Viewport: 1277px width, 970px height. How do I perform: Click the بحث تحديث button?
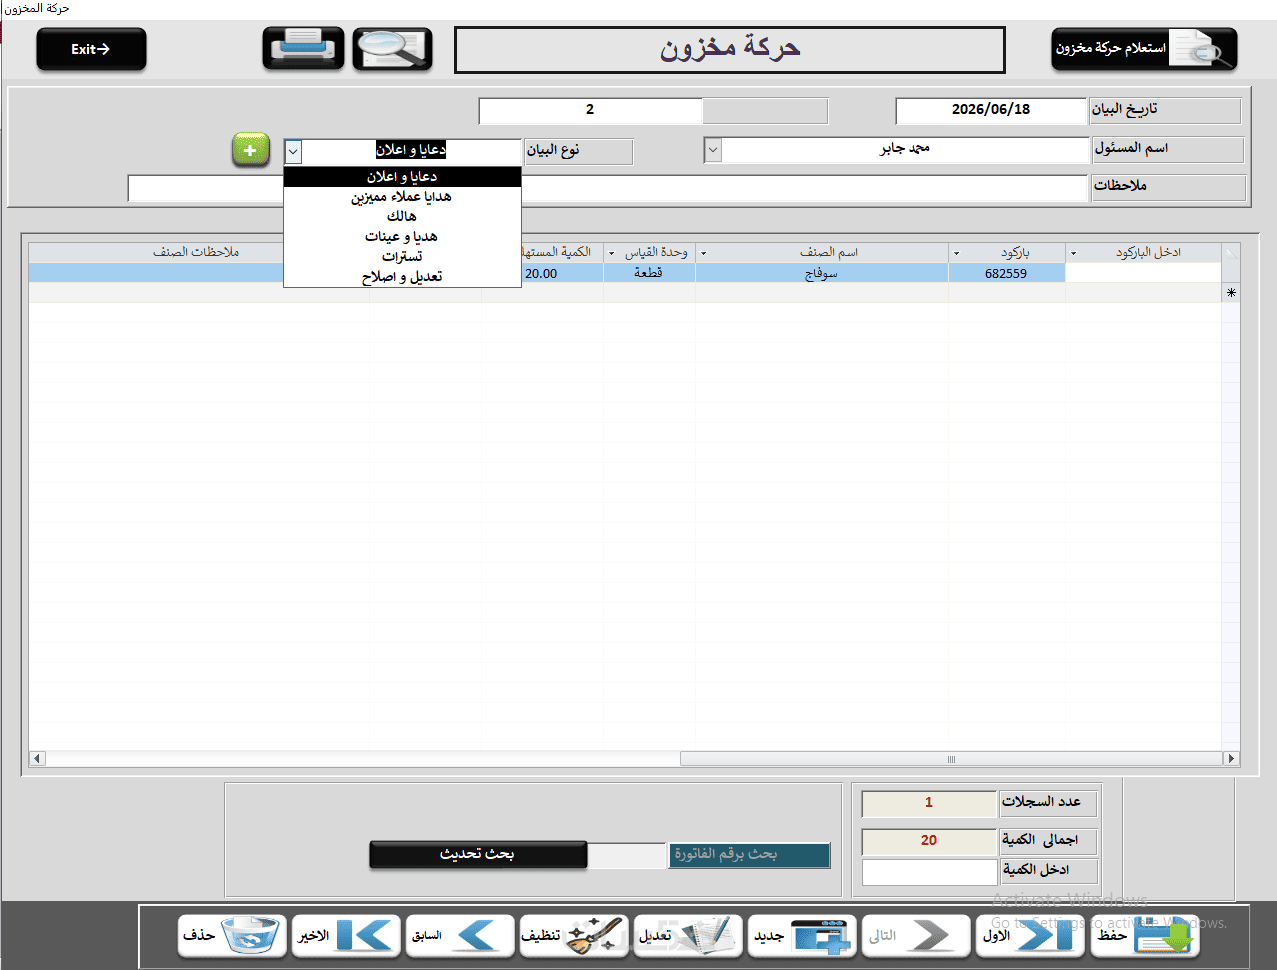pos(478,854)
